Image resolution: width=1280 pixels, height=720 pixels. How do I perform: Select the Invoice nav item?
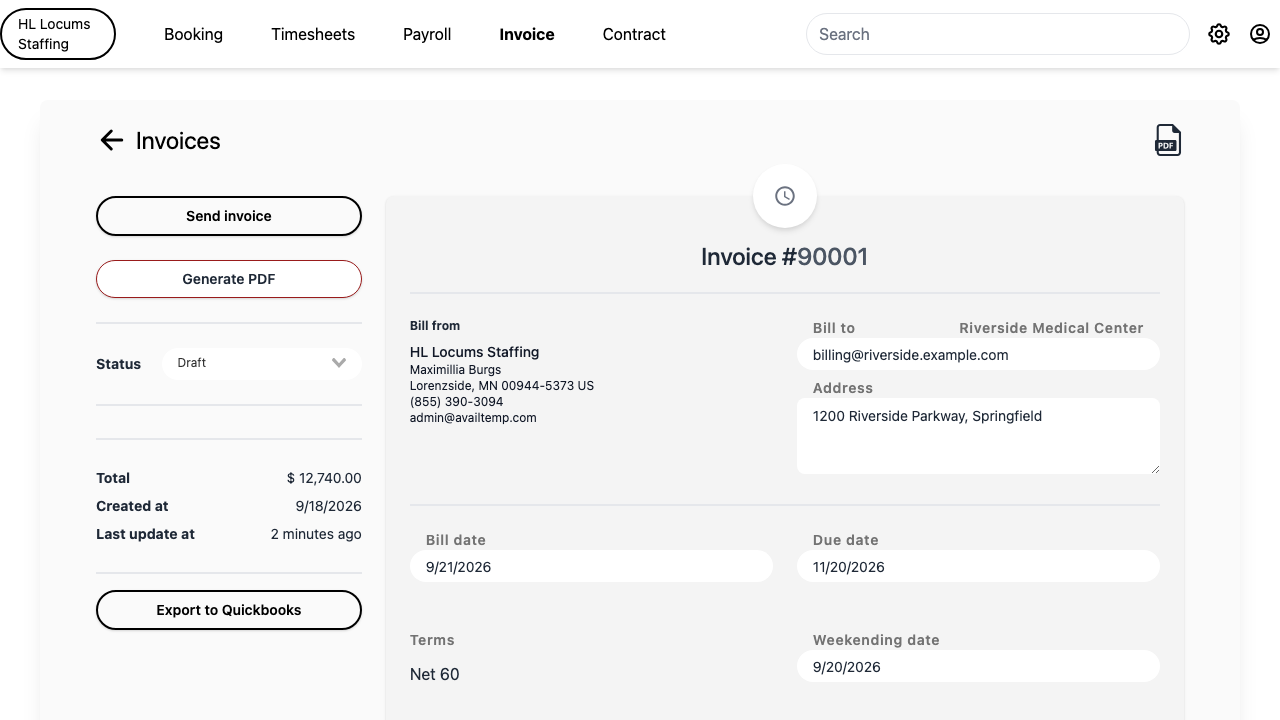tap(527, 34)
